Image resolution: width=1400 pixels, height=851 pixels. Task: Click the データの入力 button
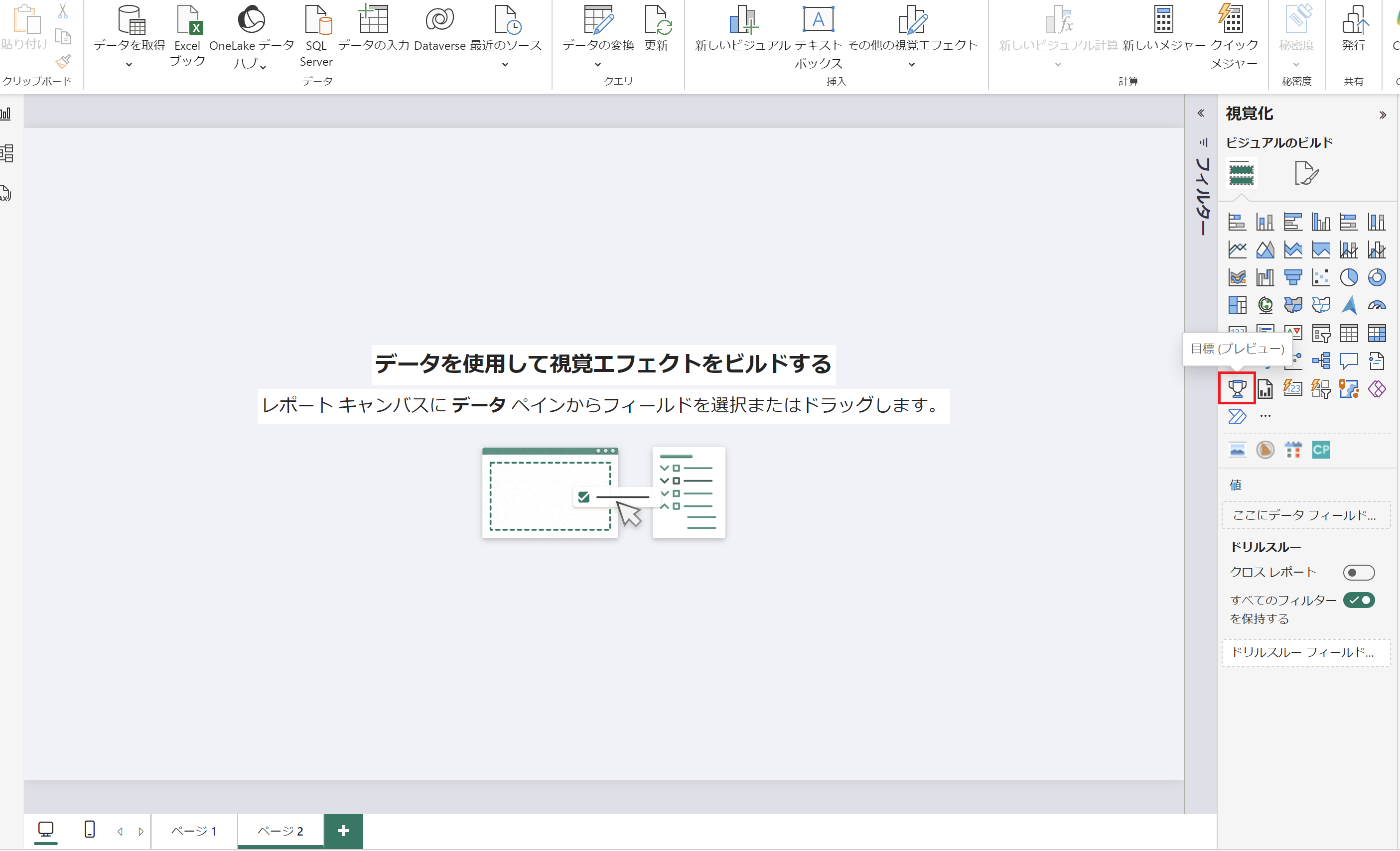click(x=373, y=28)
